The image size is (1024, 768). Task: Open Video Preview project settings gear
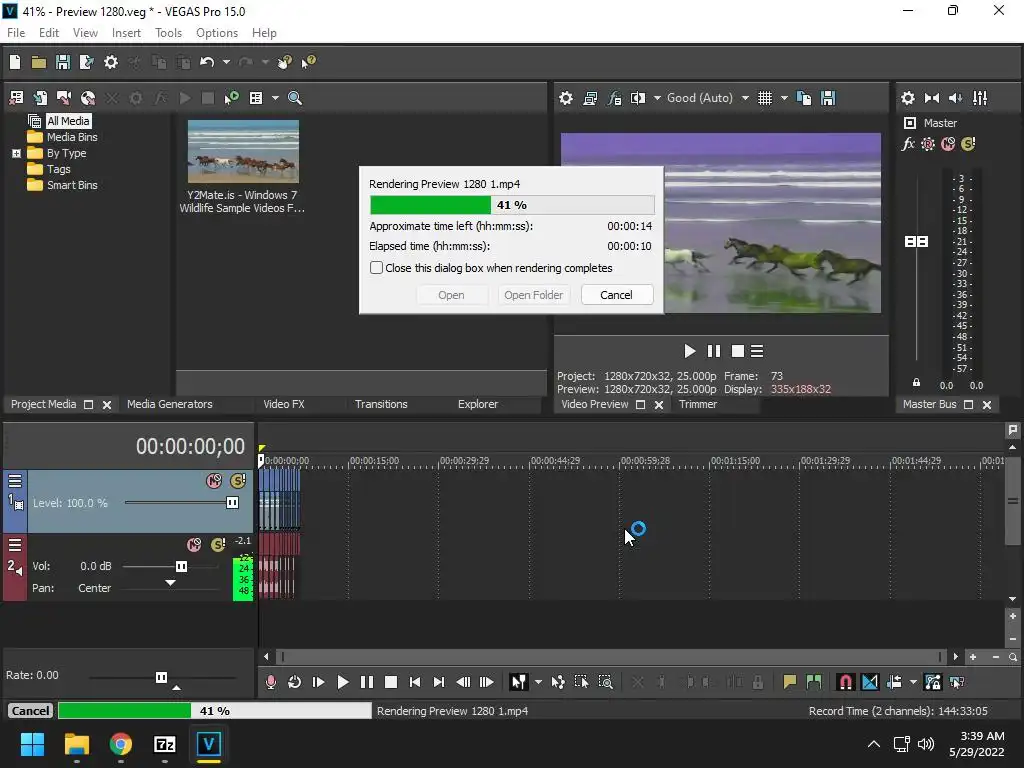566,98
